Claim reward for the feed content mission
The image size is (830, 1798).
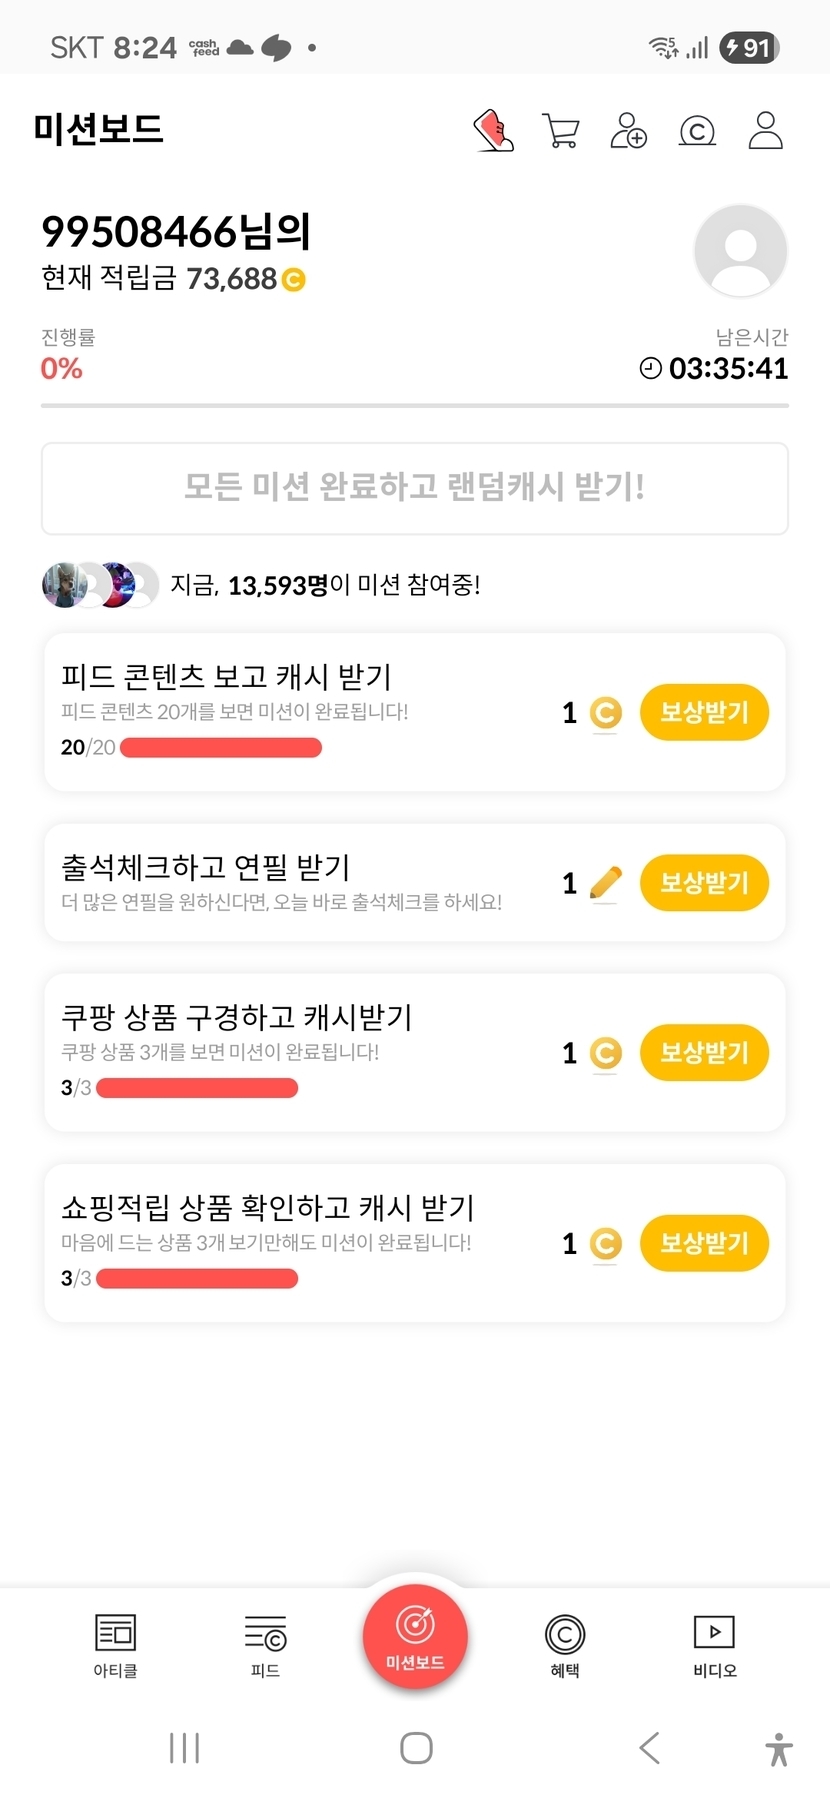pos(704,712)
